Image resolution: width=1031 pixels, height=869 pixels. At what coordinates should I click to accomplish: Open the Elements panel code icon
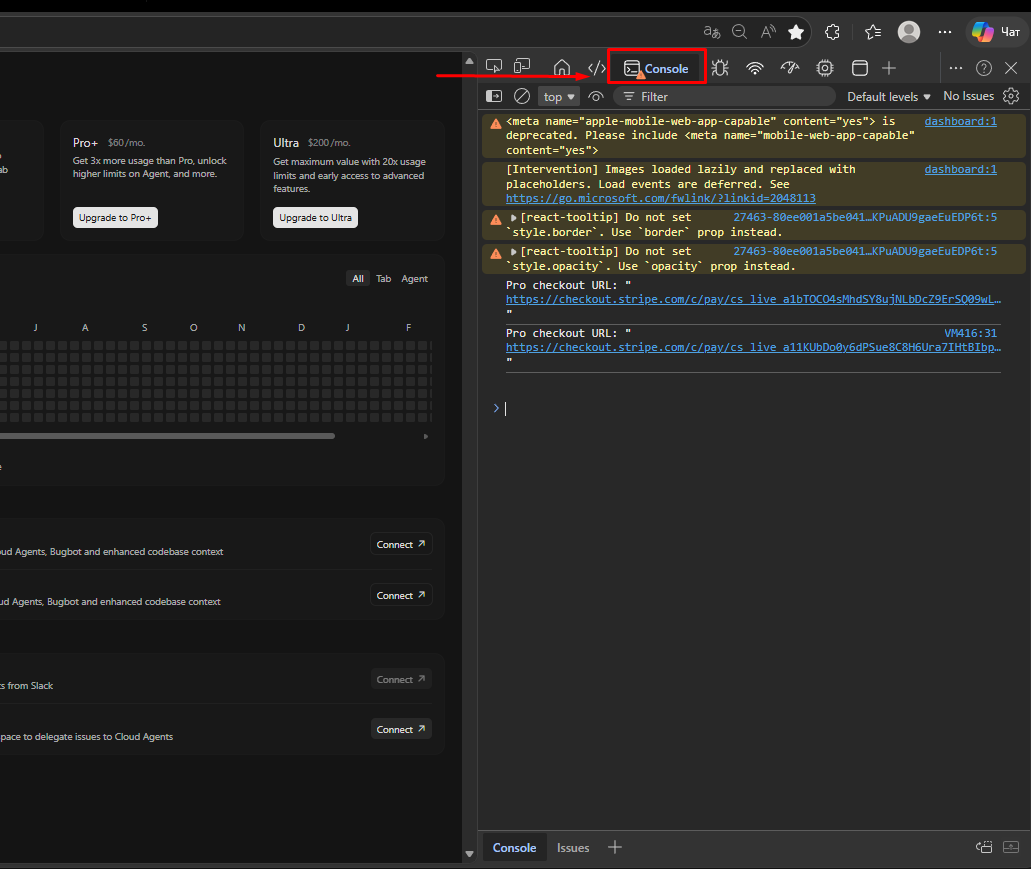[596, 68]
